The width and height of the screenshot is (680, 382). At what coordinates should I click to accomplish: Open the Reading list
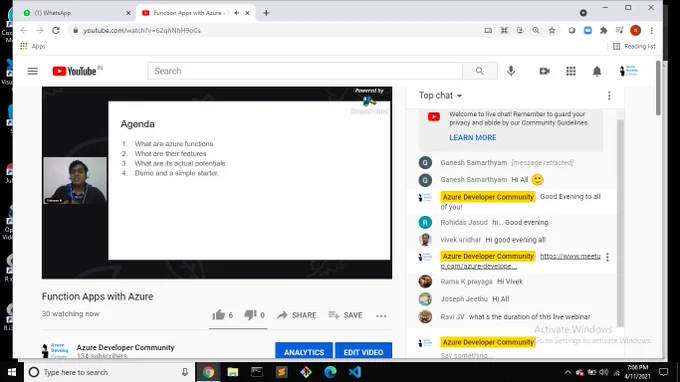[634, 46]
